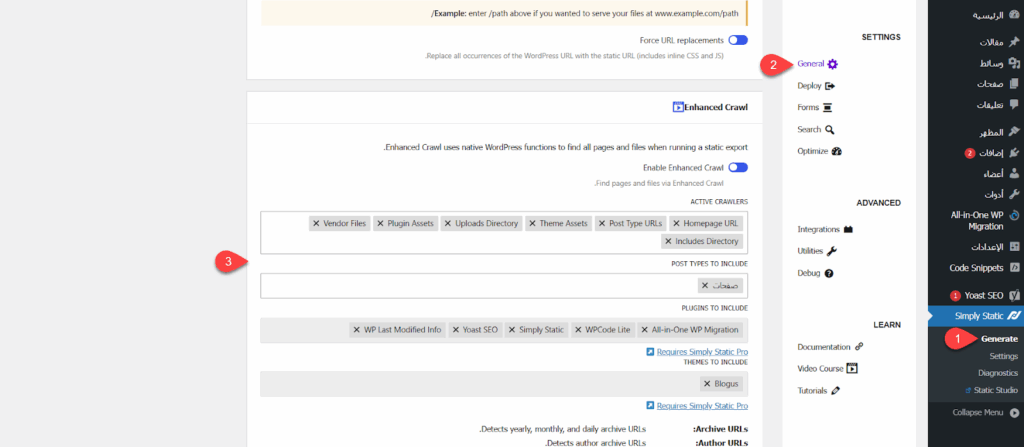The image size is (1024, 447).
Task: Click the General settings gear icon
Action: click(832, 64)
